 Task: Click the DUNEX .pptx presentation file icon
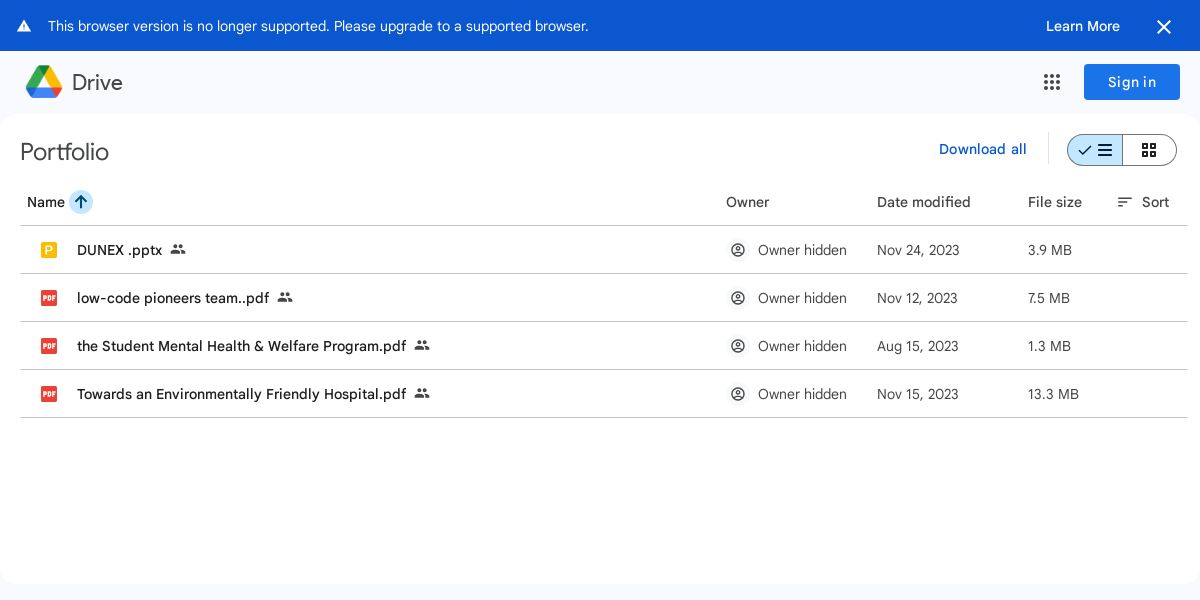pyautogui.click(x=49, y=250)
